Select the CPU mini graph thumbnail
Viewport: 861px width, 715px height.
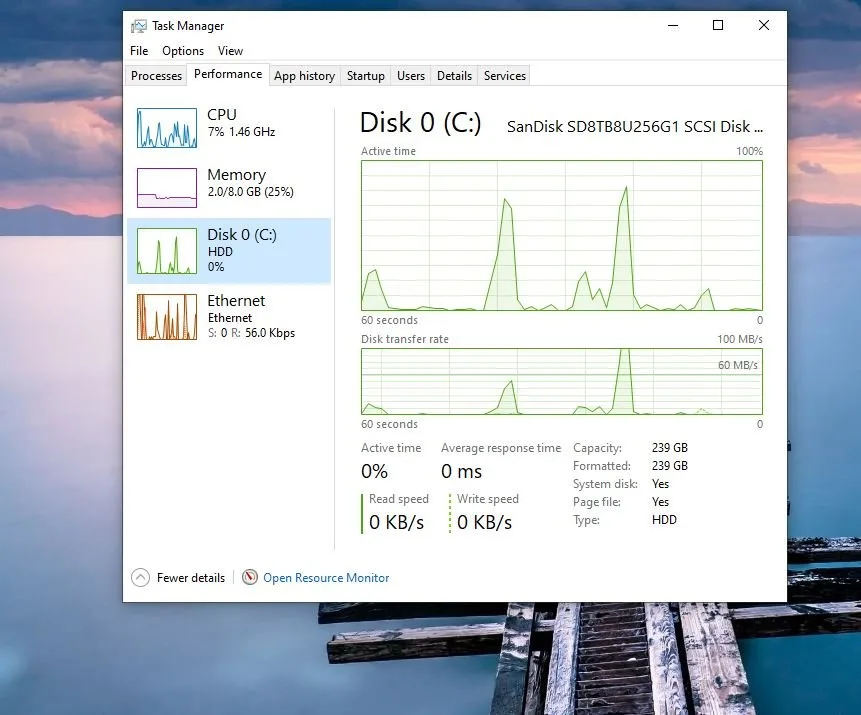tap(166, 128)
